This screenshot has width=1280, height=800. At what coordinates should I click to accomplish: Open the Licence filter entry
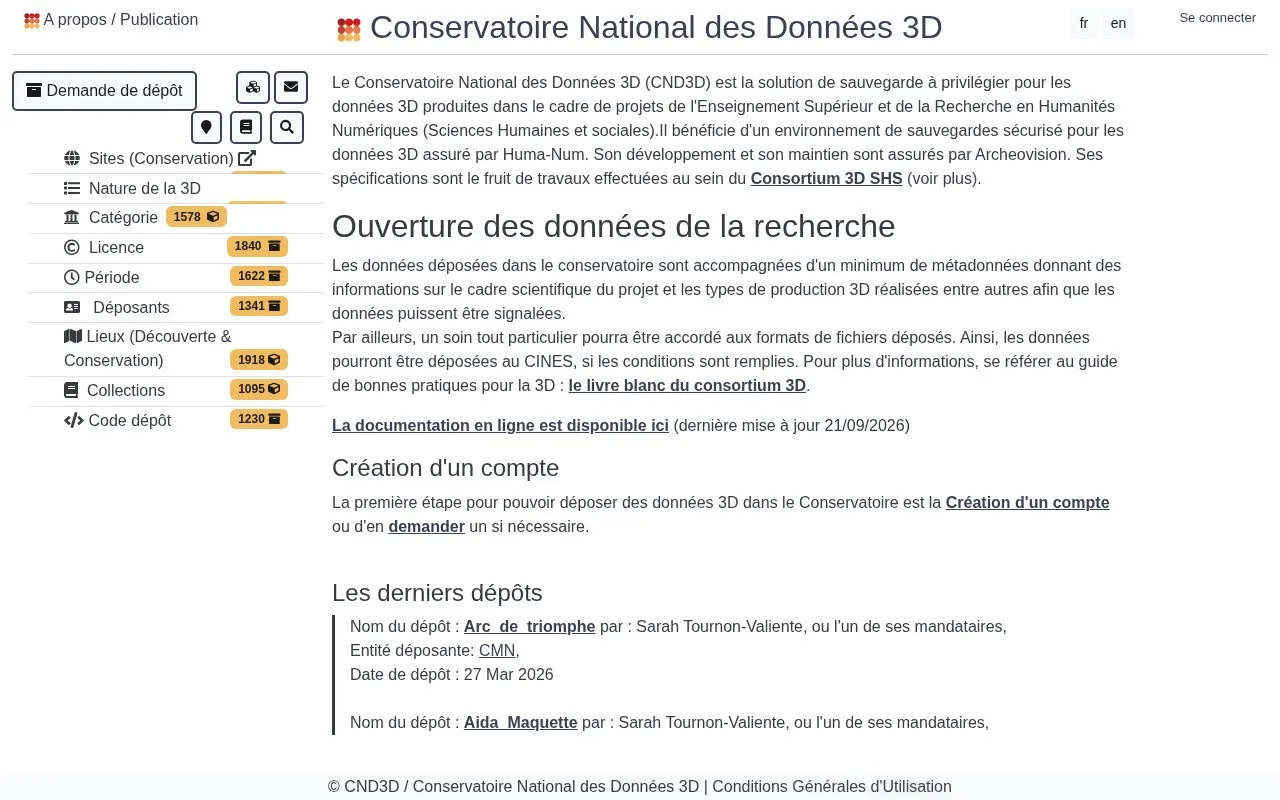(x=116, y=247)
